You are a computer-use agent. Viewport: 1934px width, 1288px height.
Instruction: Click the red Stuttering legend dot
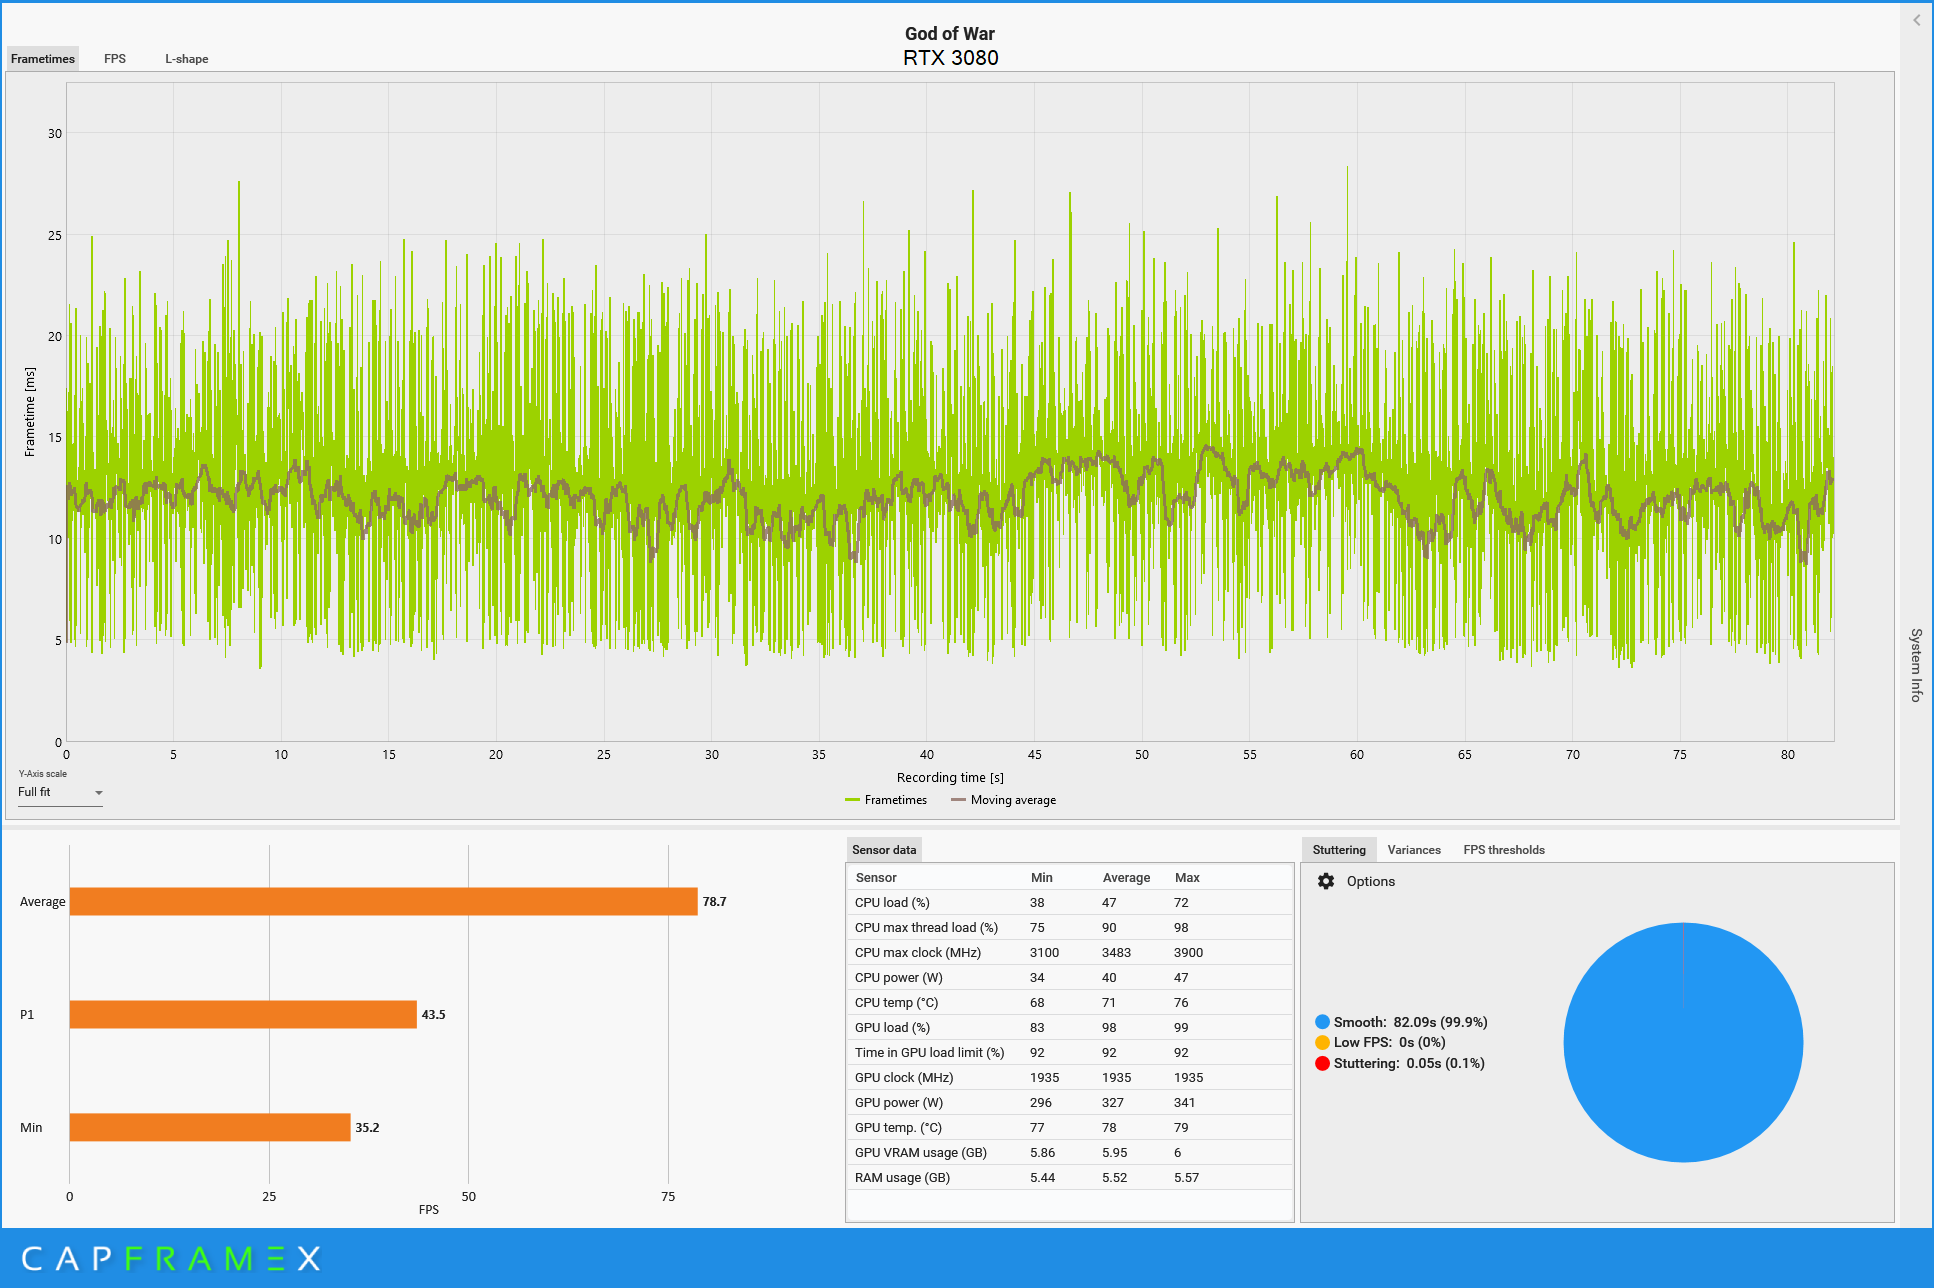point(1322,1063)
